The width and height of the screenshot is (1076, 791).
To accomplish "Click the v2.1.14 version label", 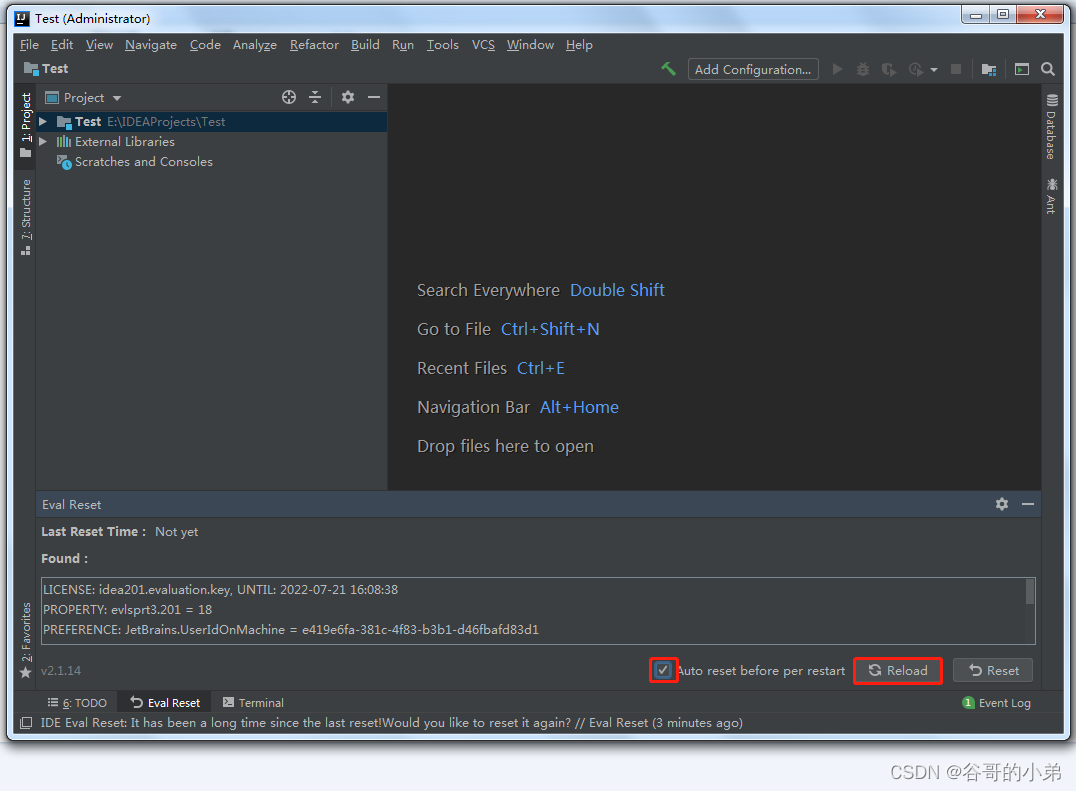I will click(60, 671).
